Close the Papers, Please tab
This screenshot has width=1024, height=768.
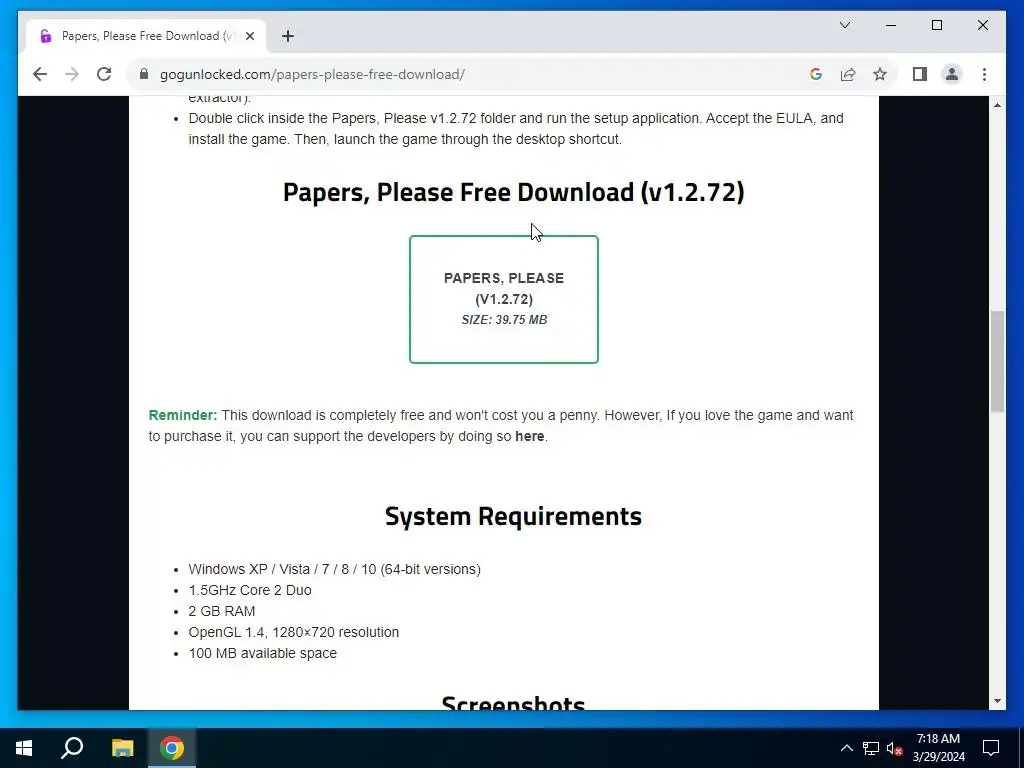[x=249, y=36]
